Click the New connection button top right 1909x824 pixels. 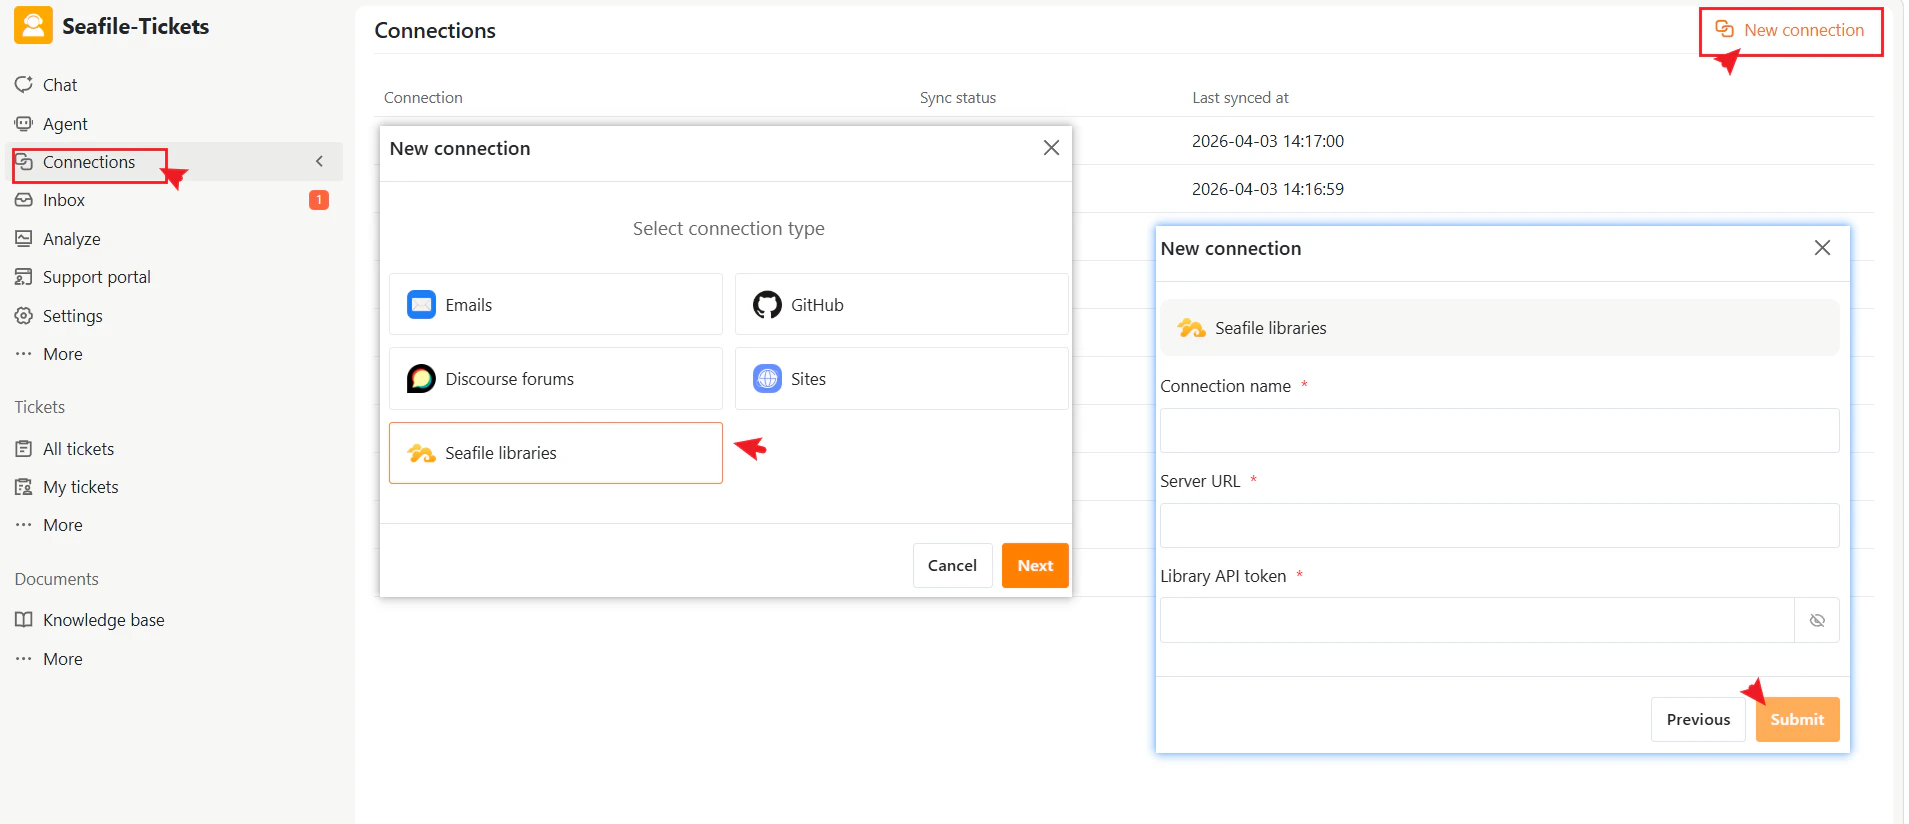pyautogui.click(x=1790, y=30)
